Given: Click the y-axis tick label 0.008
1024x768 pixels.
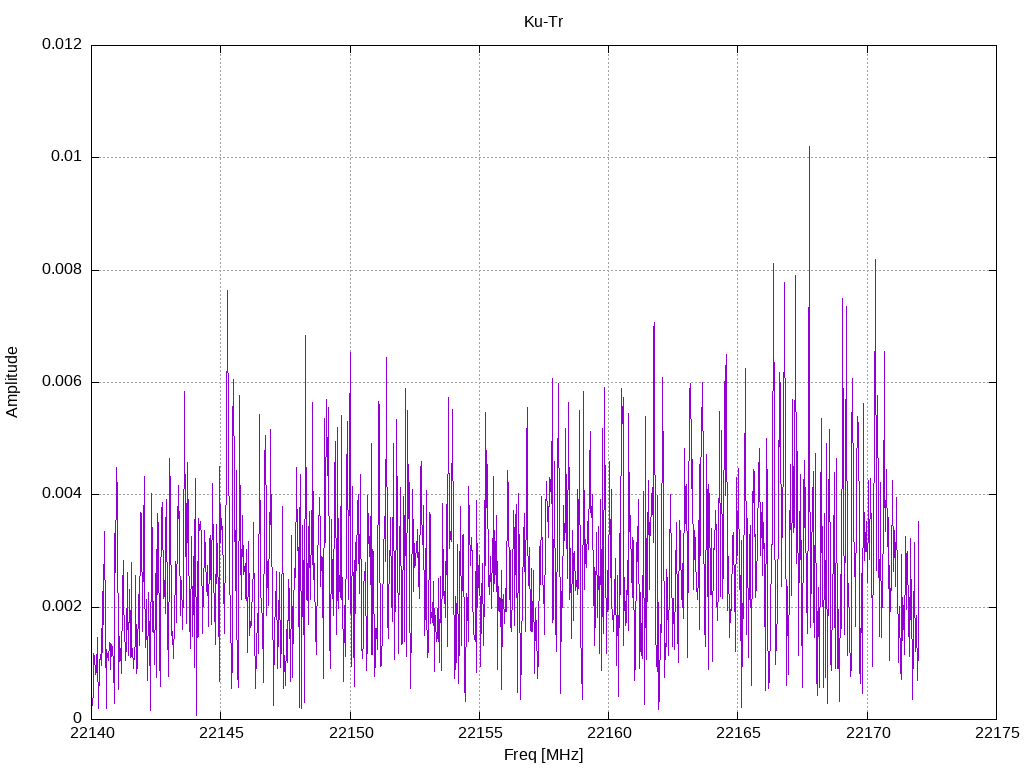Looking at the screenshot, I should coord(62,269).
